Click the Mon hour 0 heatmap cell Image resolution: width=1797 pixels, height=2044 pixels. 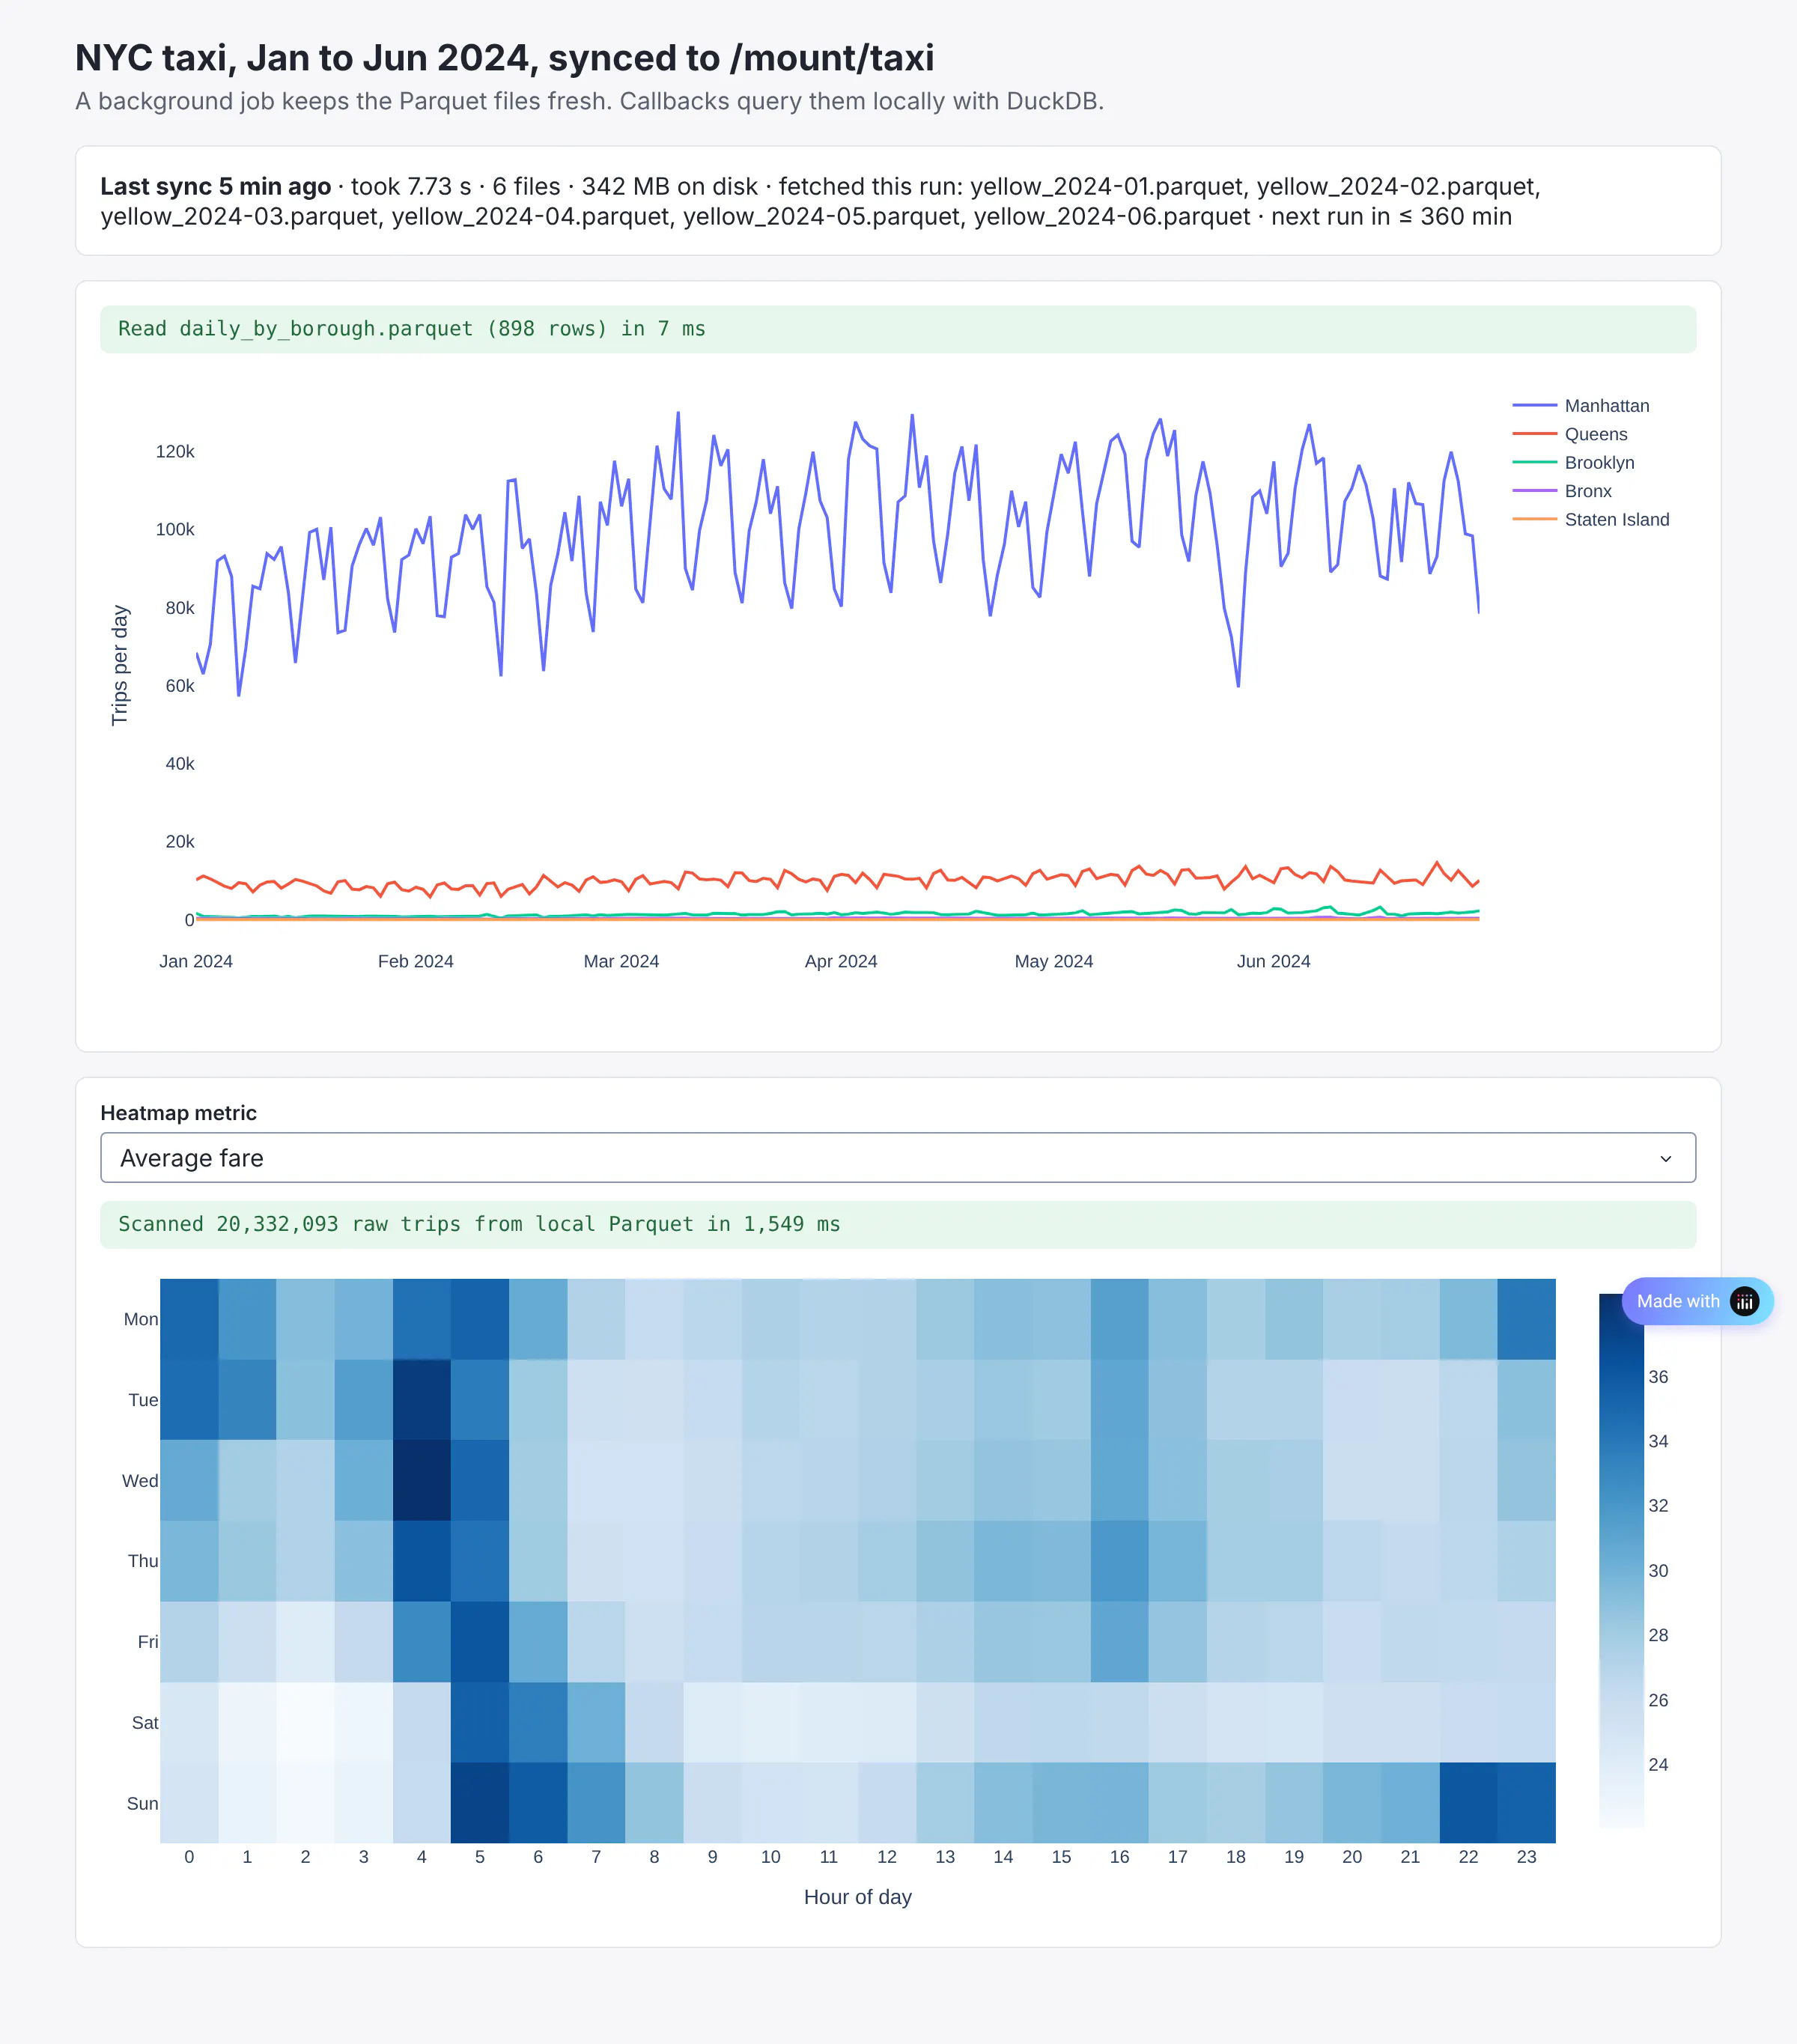189,1319
